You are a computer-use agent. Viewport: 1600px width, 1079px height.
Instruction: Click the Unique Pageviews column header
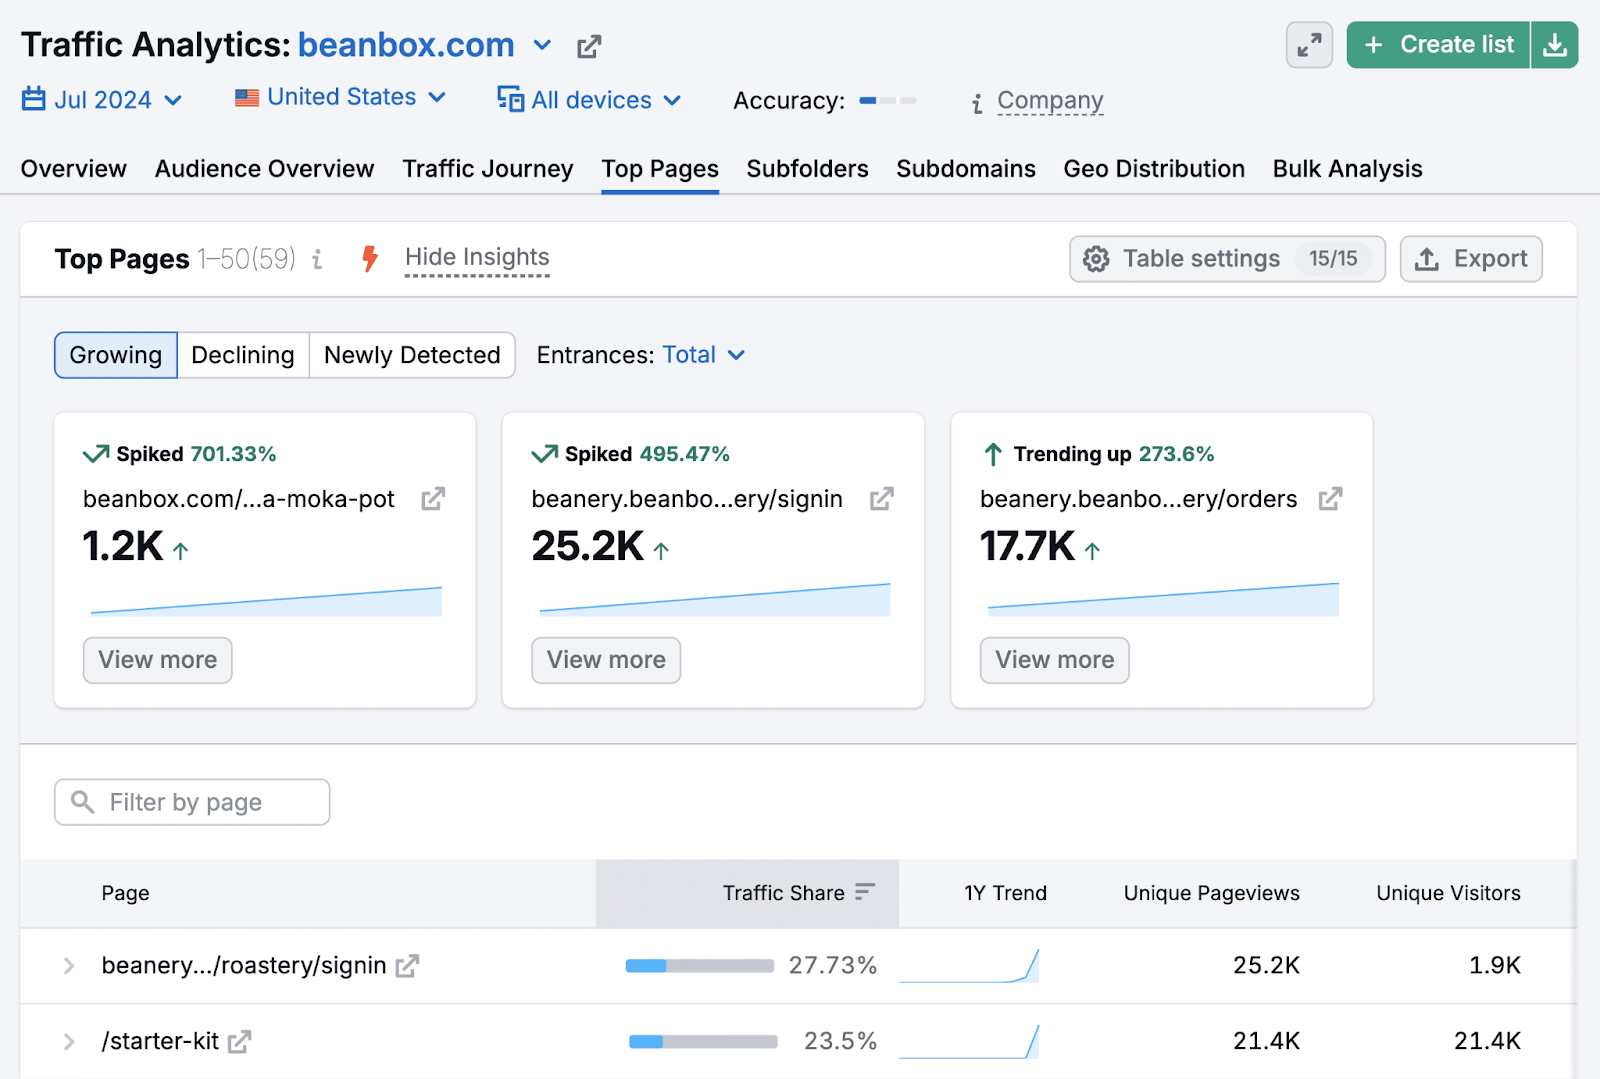1211,893
